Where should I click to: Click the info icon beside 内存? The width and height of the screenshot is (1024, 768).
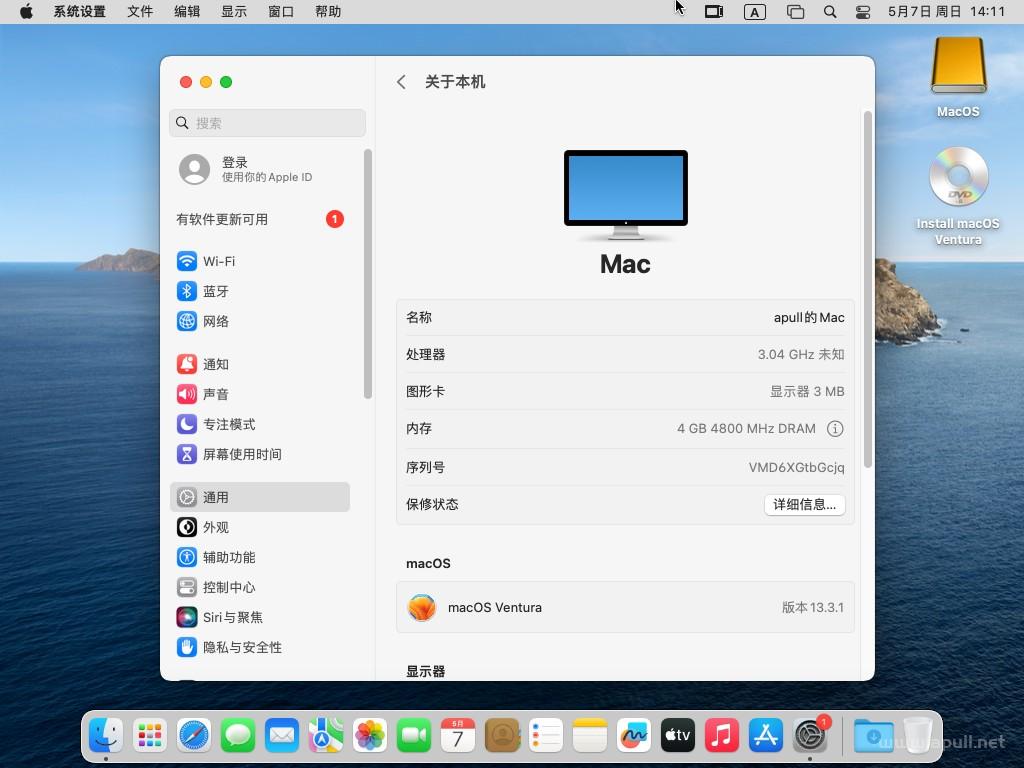click(835, 428)
